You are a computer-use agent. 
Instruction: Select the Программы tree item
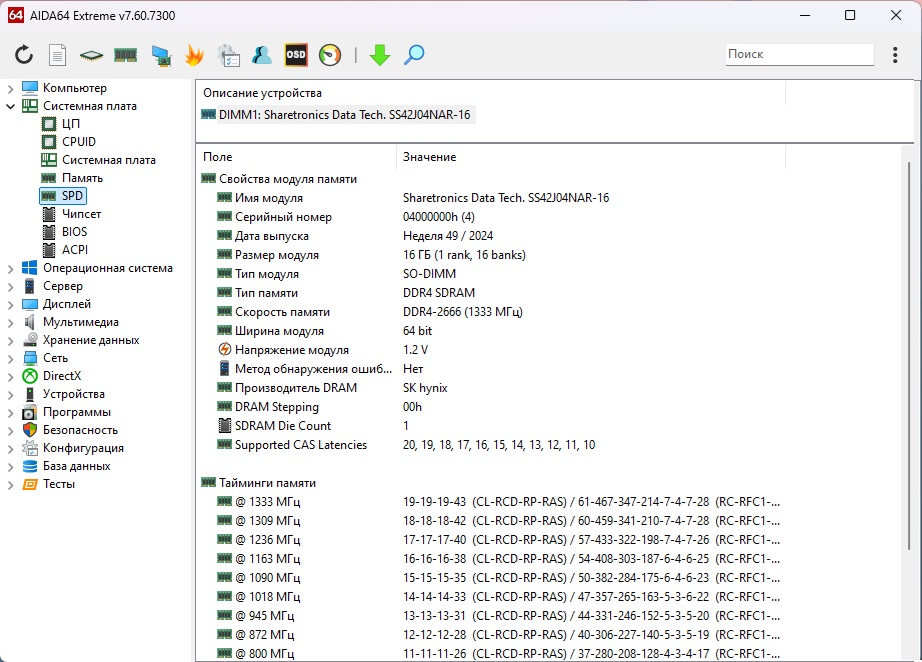[76, 412]
